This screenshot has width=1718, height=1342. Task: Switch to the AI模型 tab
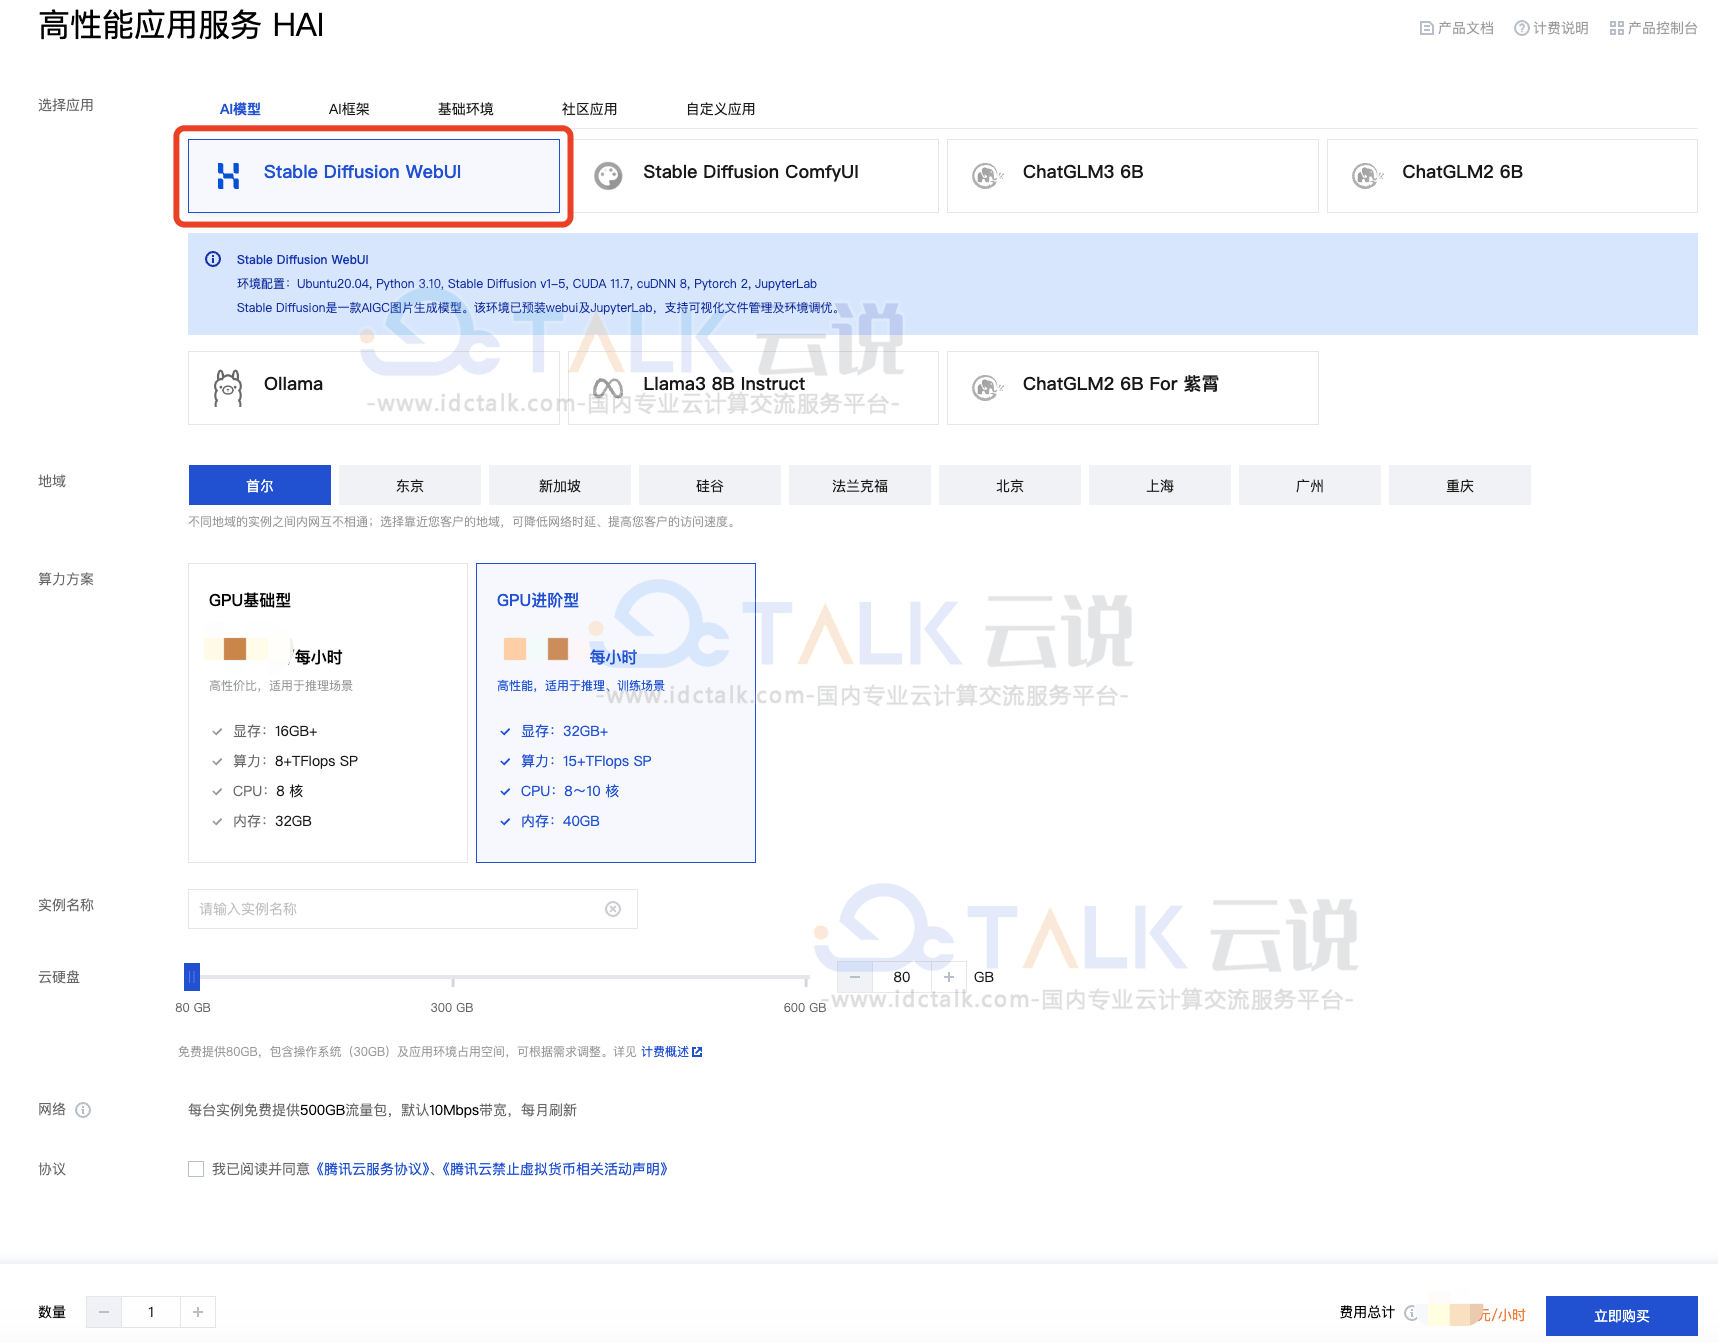(240, 109)
